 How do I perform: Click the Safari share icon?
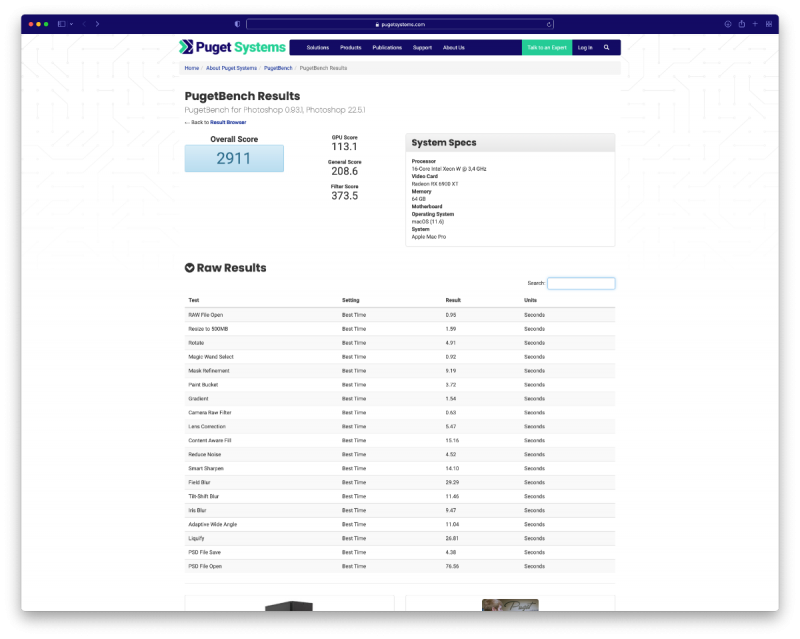741,24
